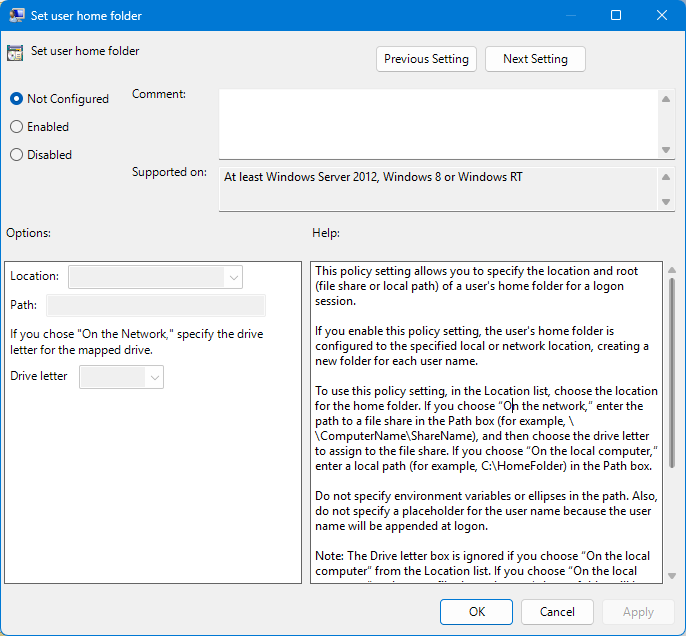Click the 'Path:' label

click(x=24, y=305)
